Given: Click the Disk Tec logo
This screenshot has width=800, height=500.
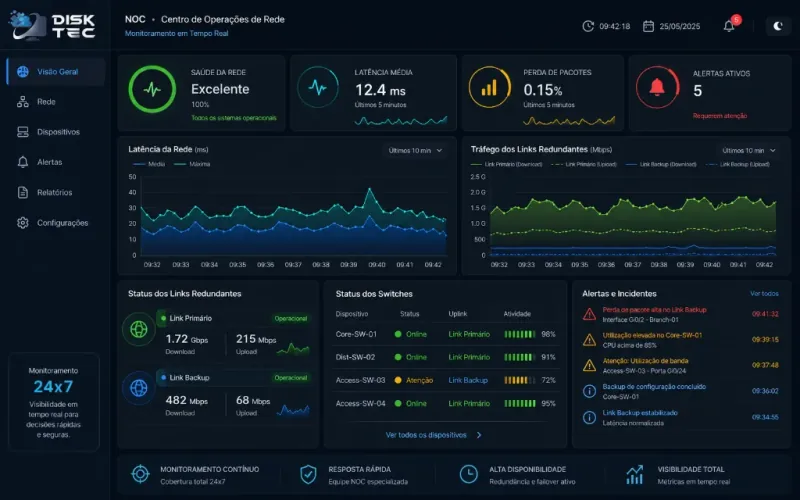Looking at the screenshot, I should click(52, 26).
